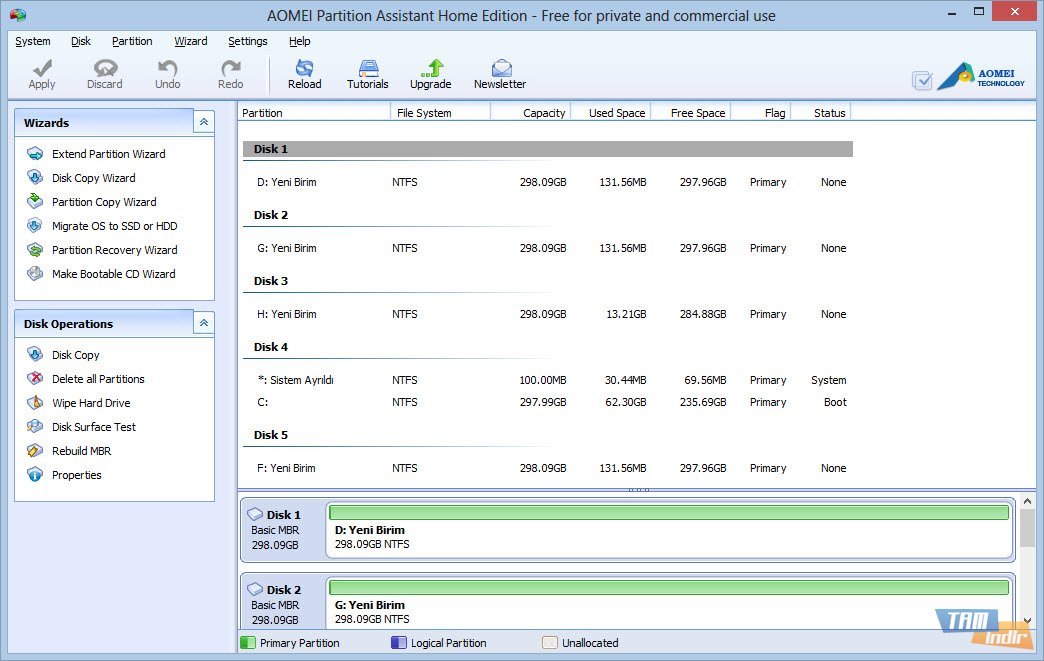Open the System menu
The height and width of the screenshot is (661, 1044).
pyautogui.click(x=33, y=41)
